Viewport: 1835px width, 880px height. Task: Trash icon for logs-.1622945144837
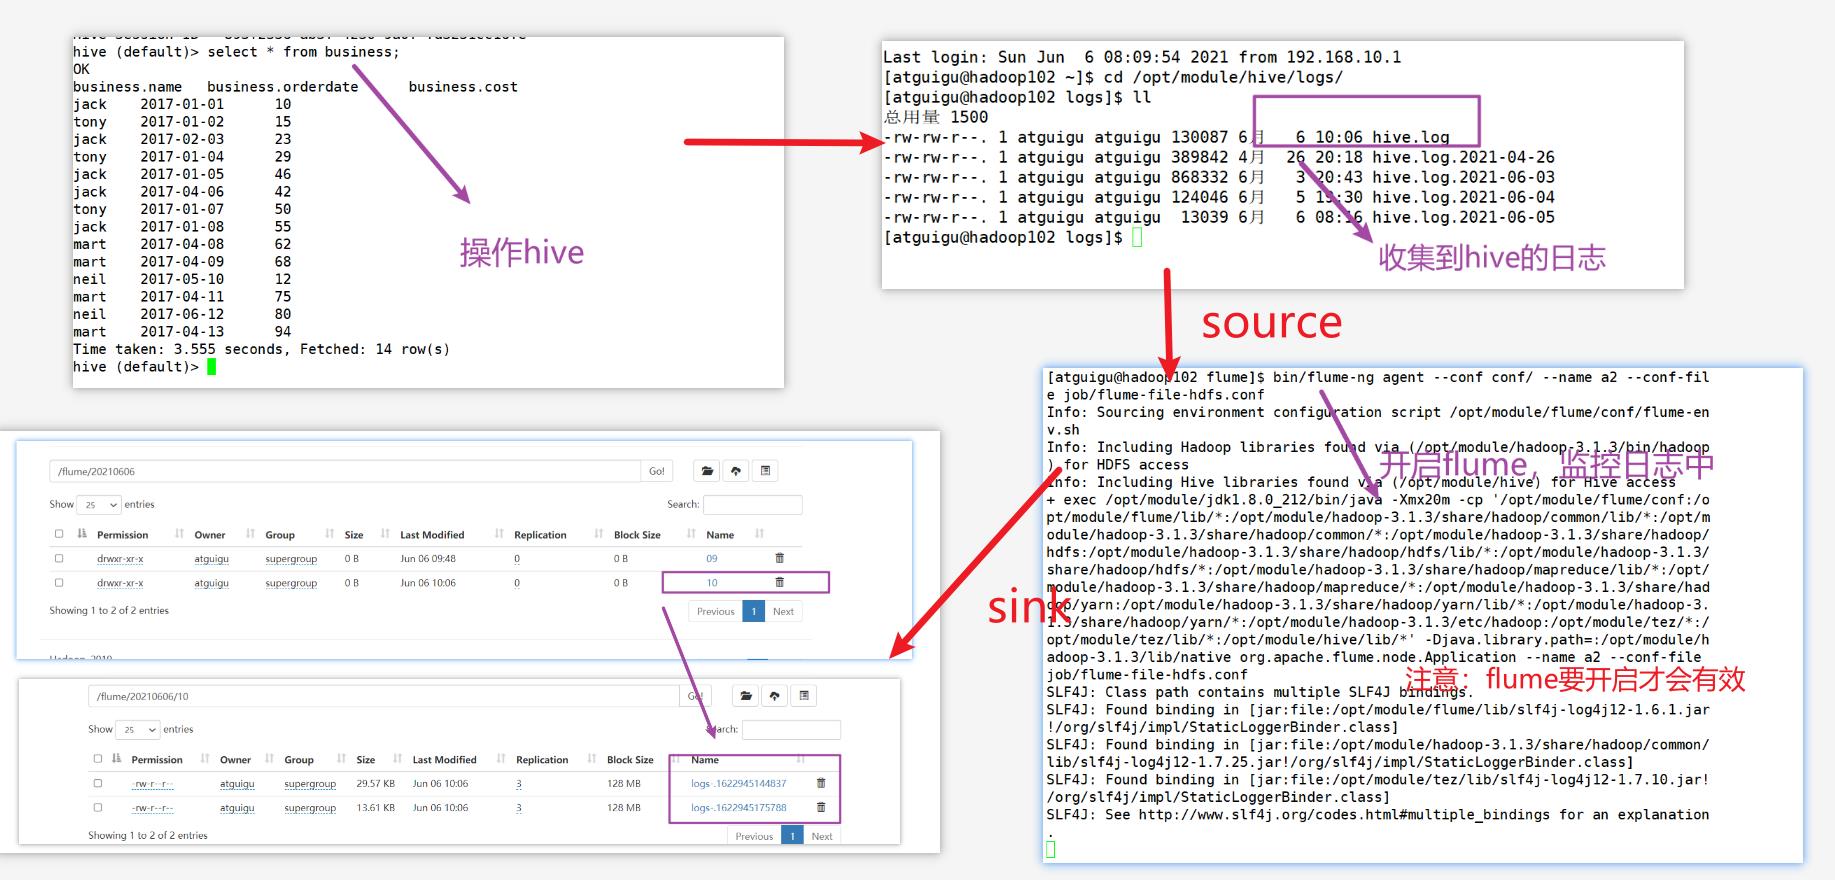click(821, 783)
